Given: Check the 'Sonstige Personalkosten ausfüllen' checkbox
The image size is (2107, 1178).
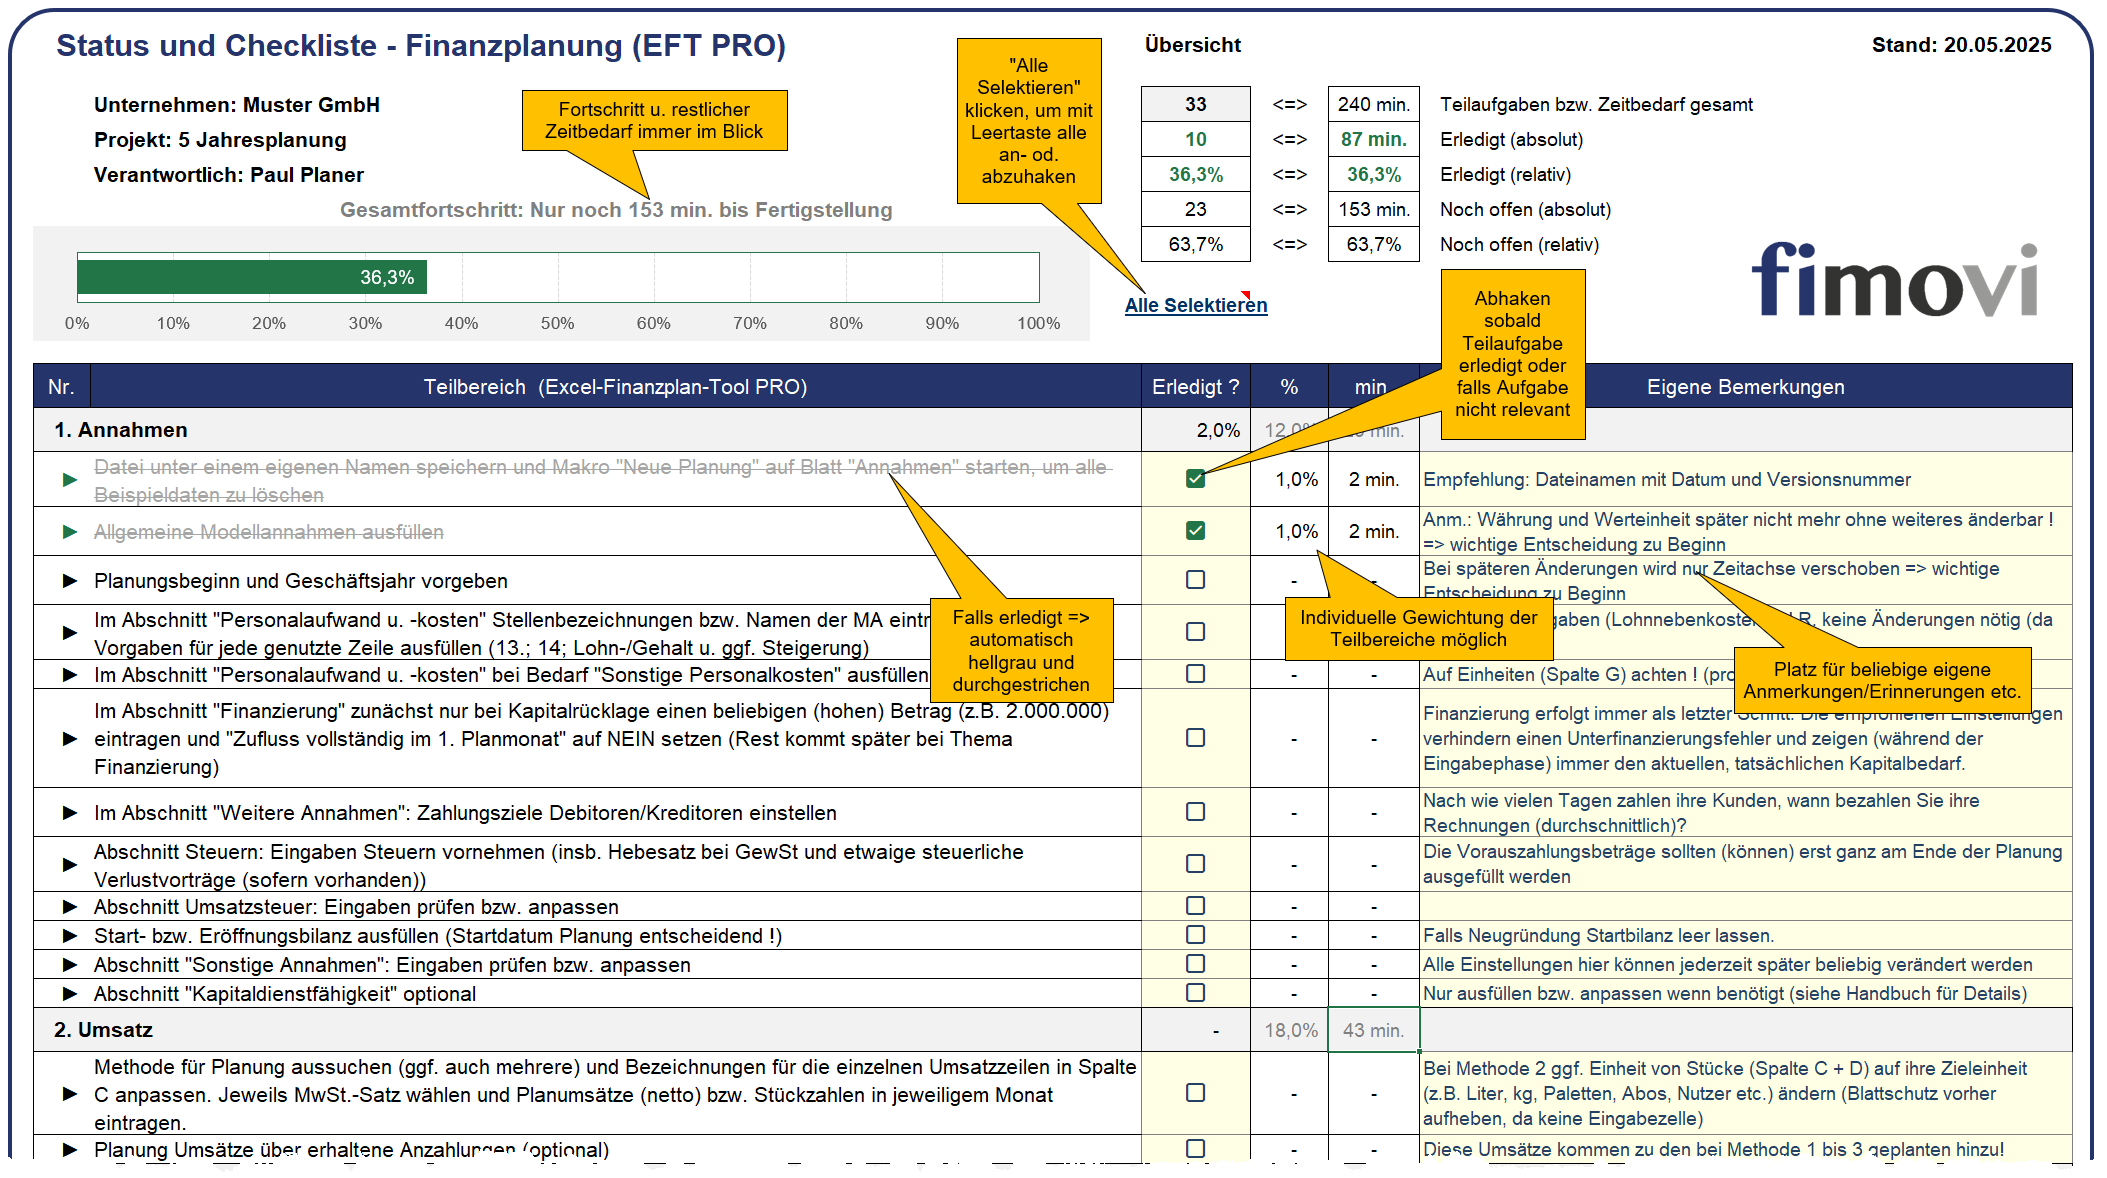Looking at the screenshot, I should tap(1195, 674).
